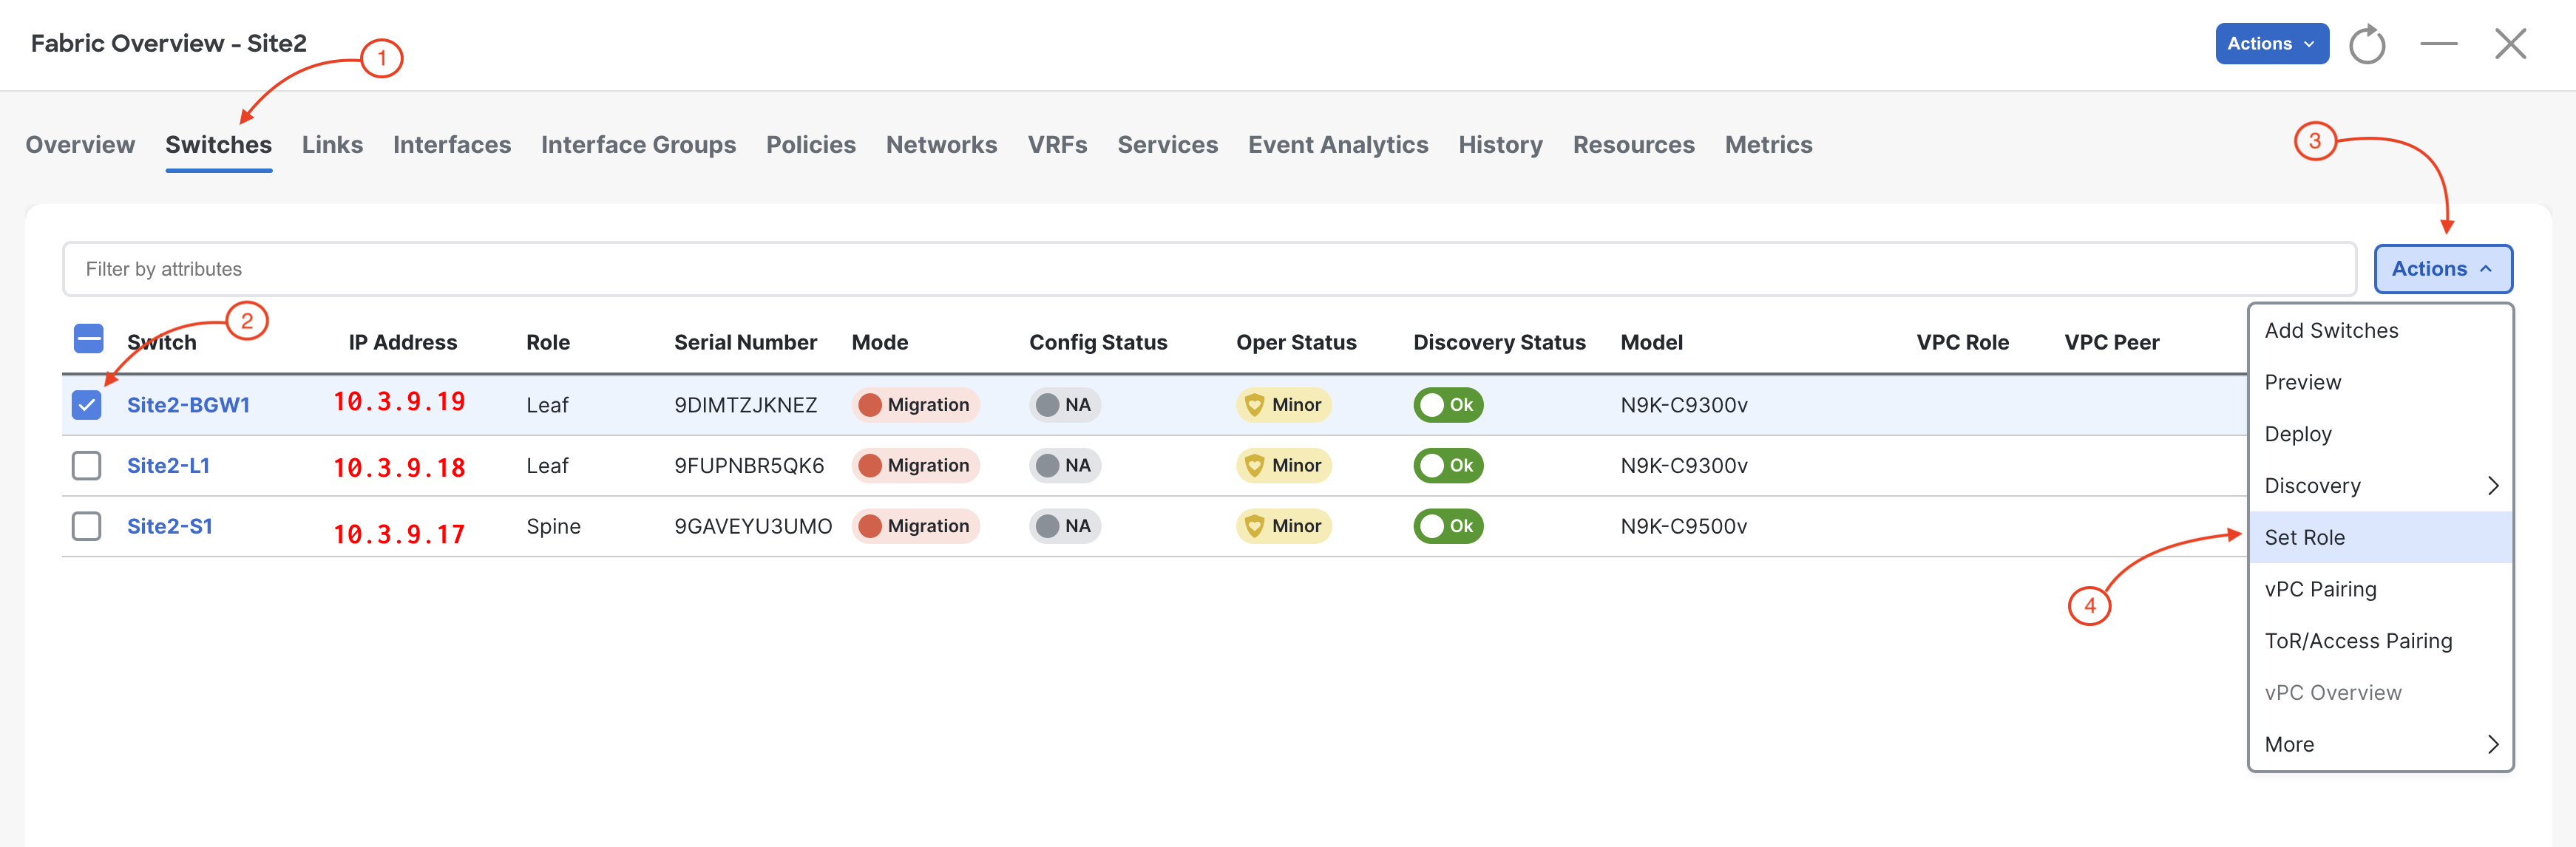Click Migration mode badge for Site2-L1
Screen dimensions: 2576x847
(x=915, y=466)
